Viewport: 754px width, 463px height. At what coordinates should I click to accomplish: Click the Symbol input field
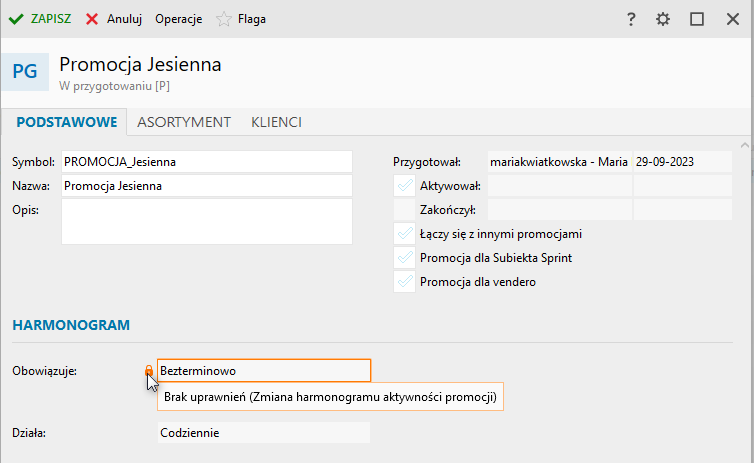click(207, 161)
